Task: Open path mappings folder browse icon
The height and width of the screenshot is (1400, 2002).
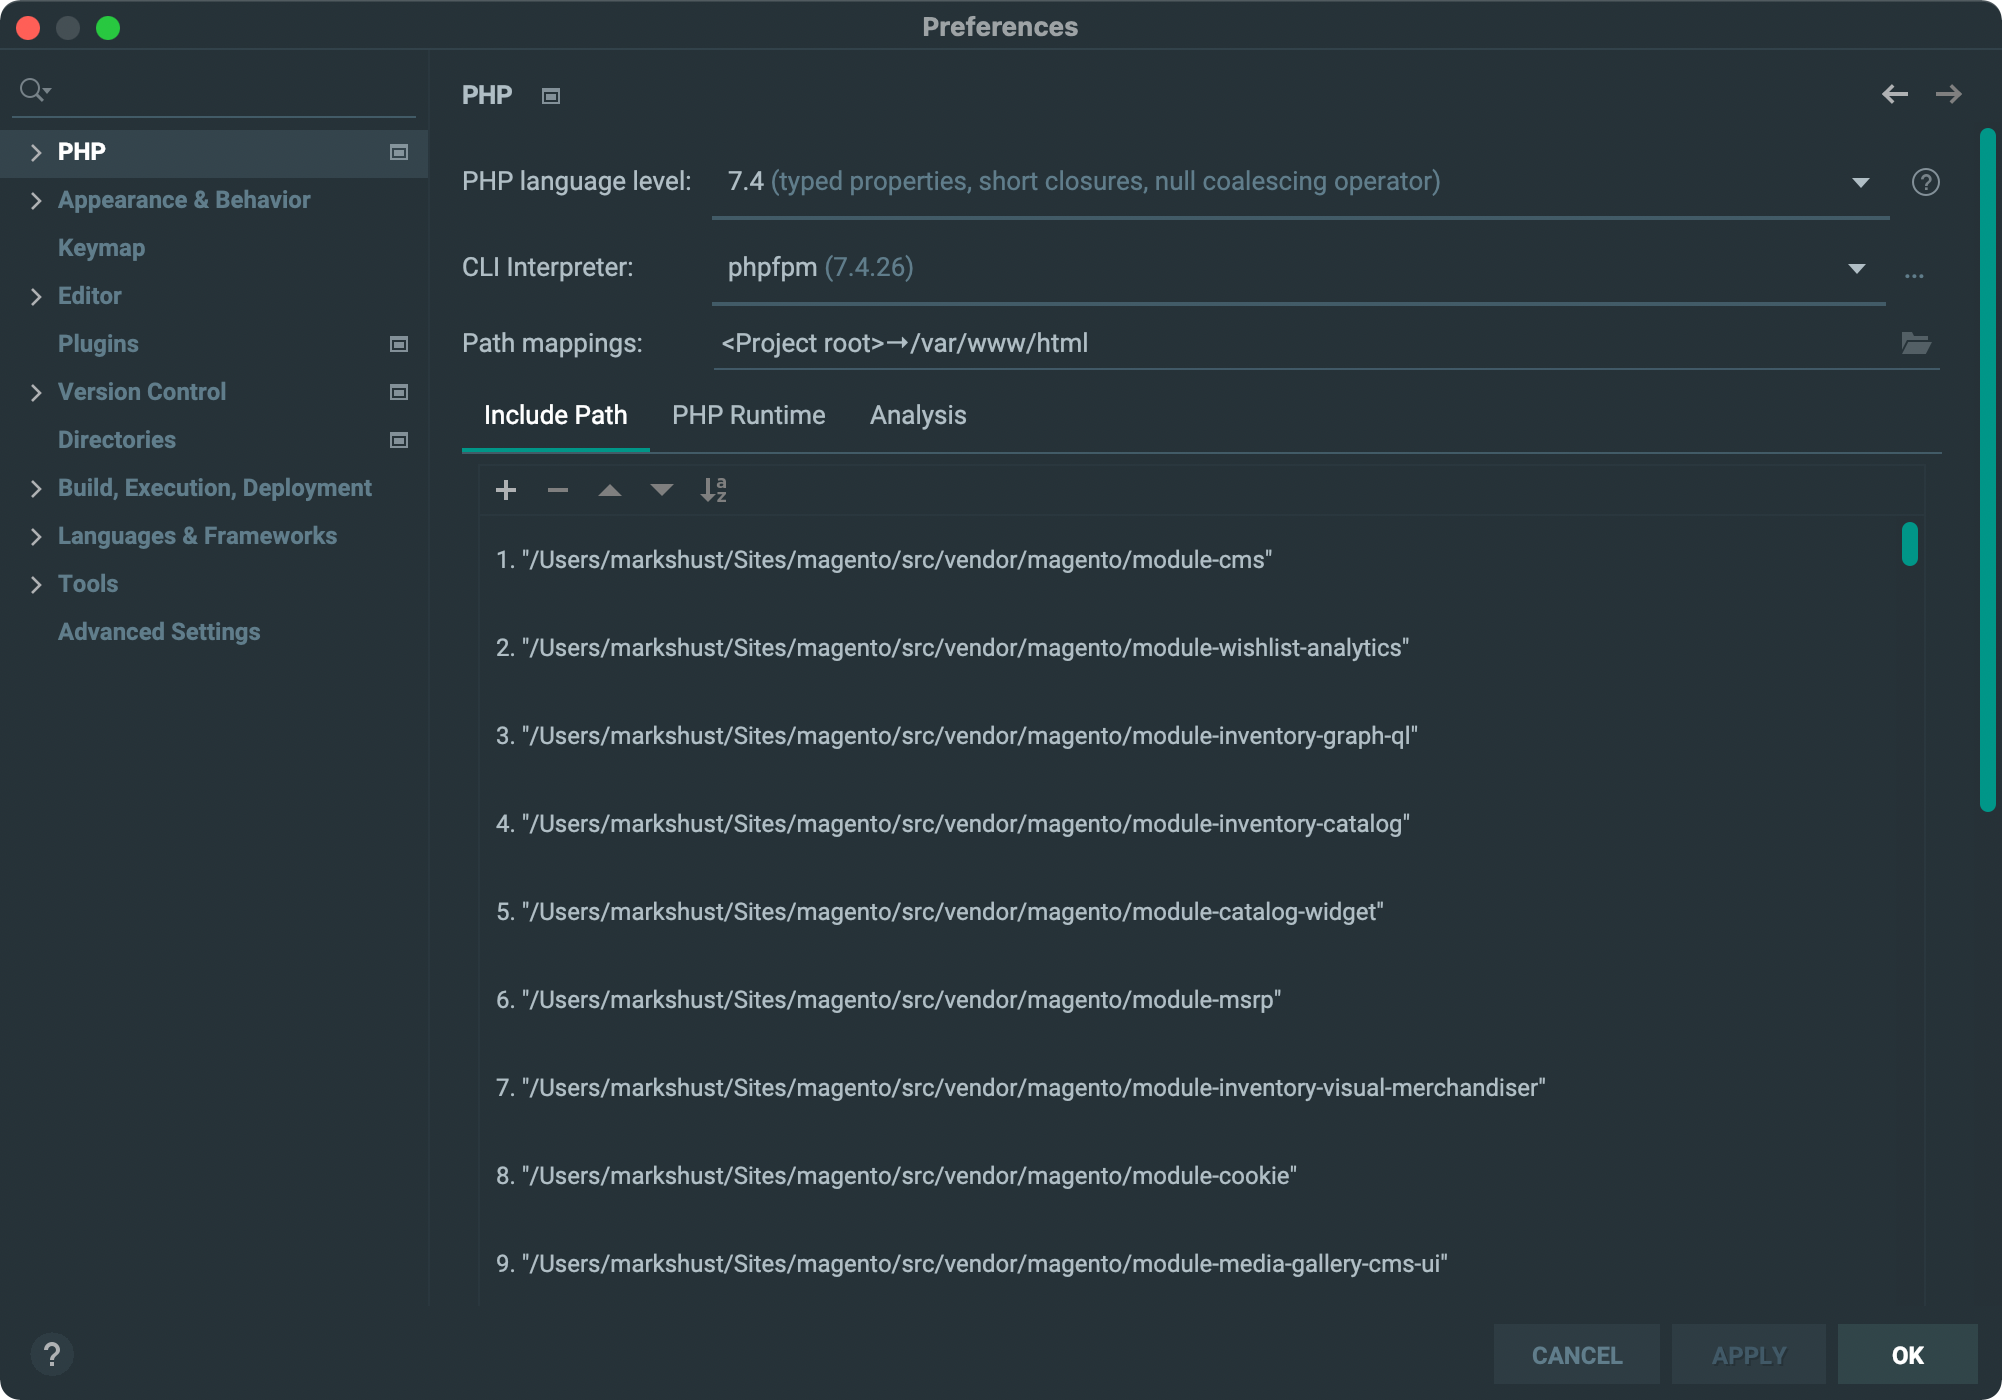Action: point(1916,343)
